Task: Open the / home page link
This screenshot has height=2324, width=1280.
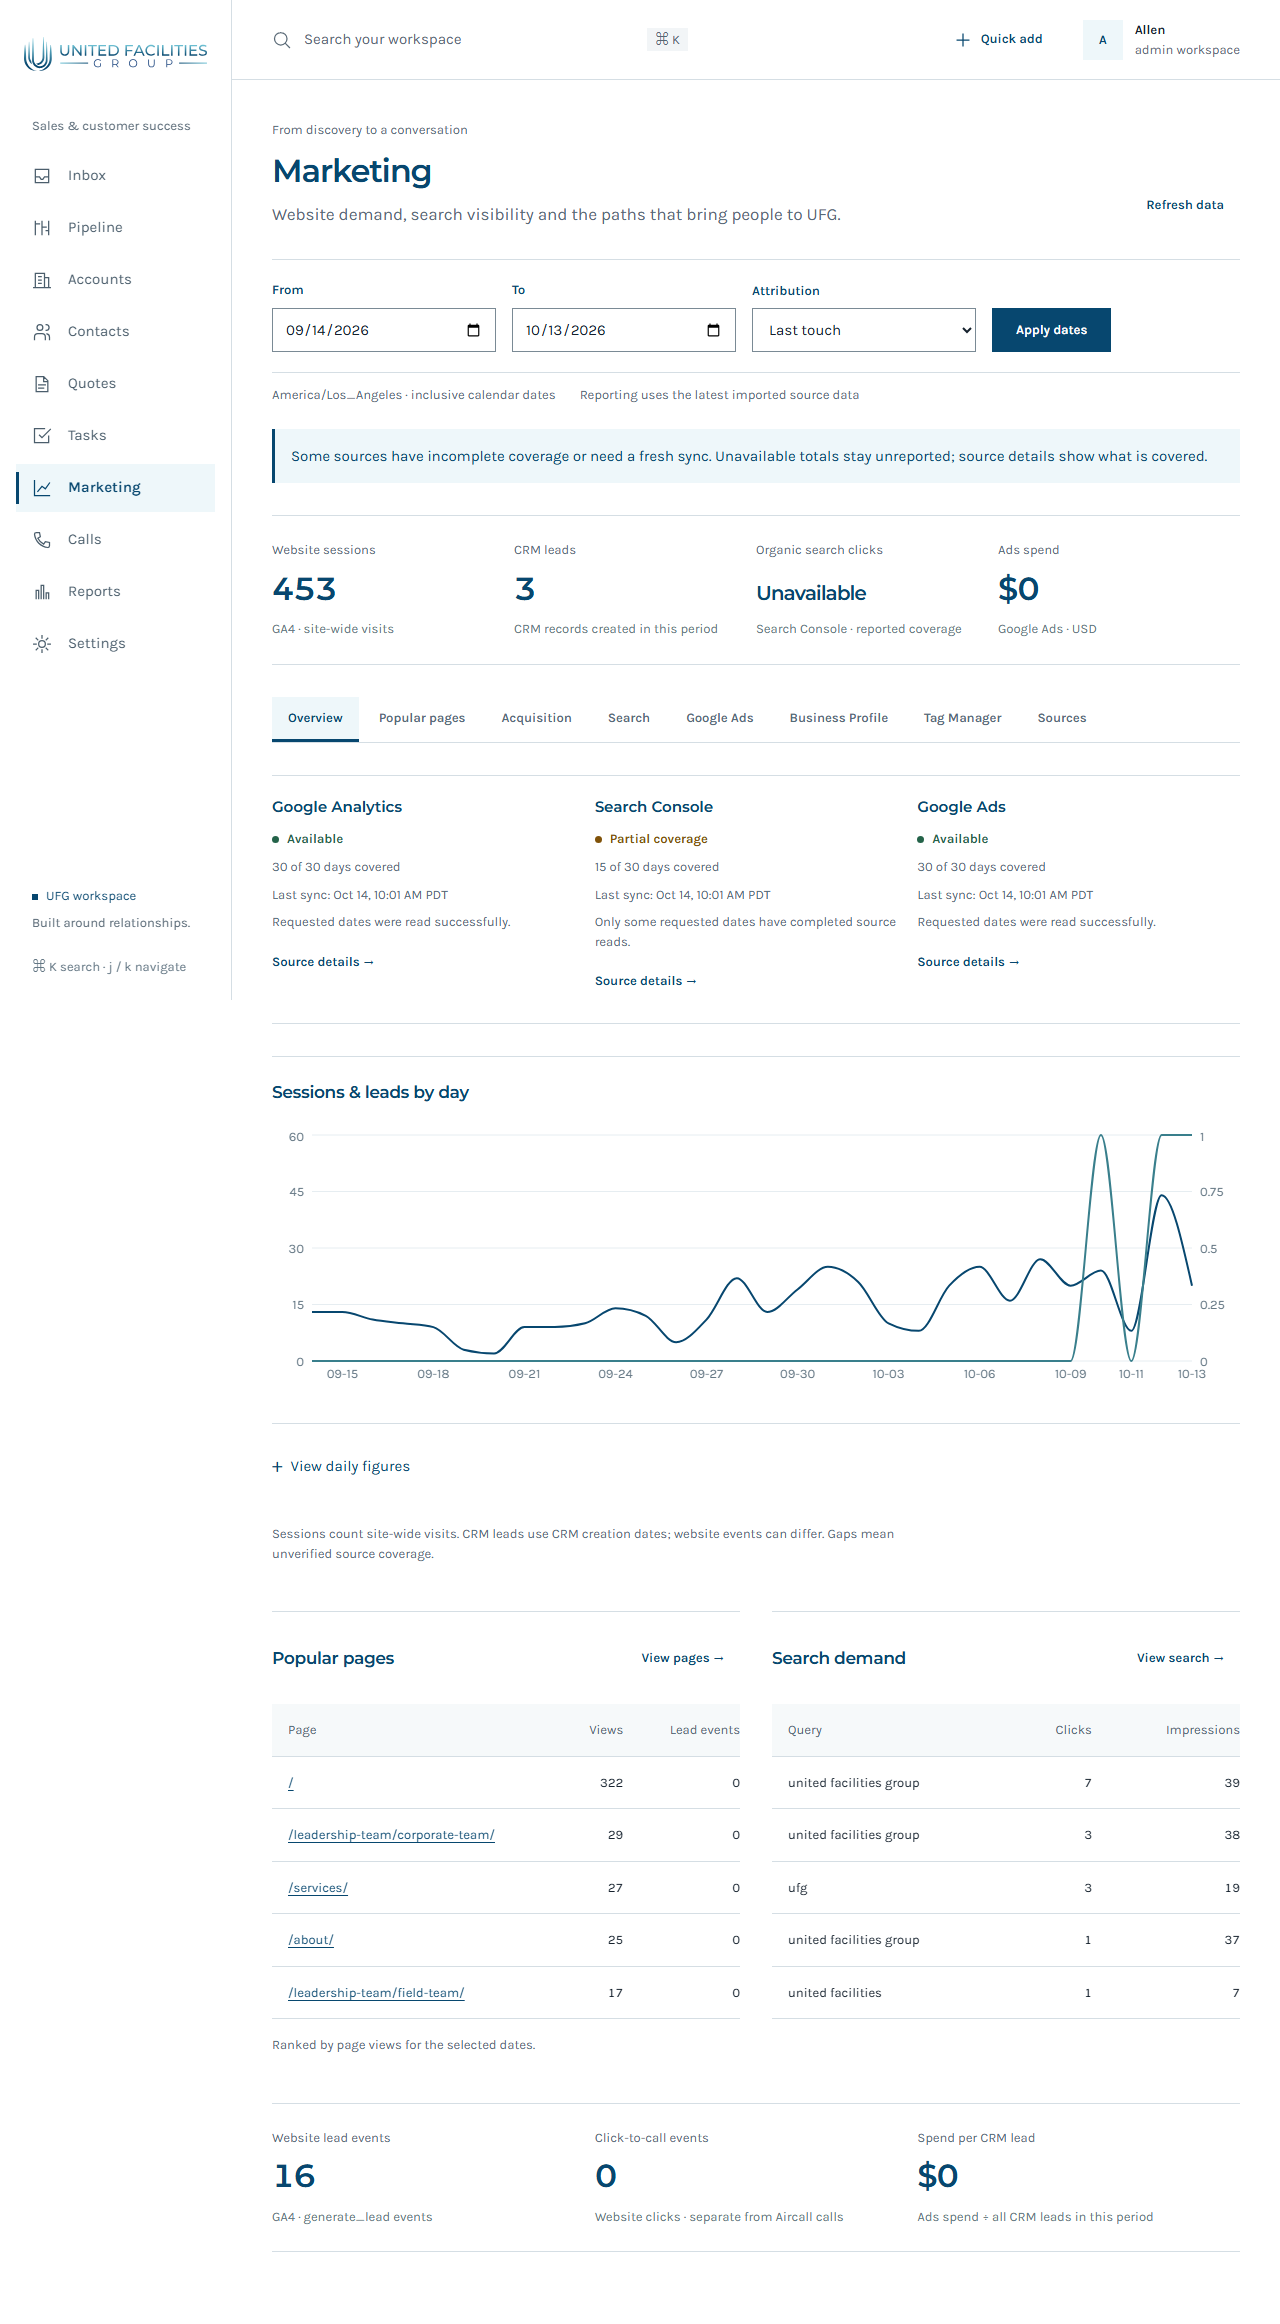Action: pos(291,1783)
